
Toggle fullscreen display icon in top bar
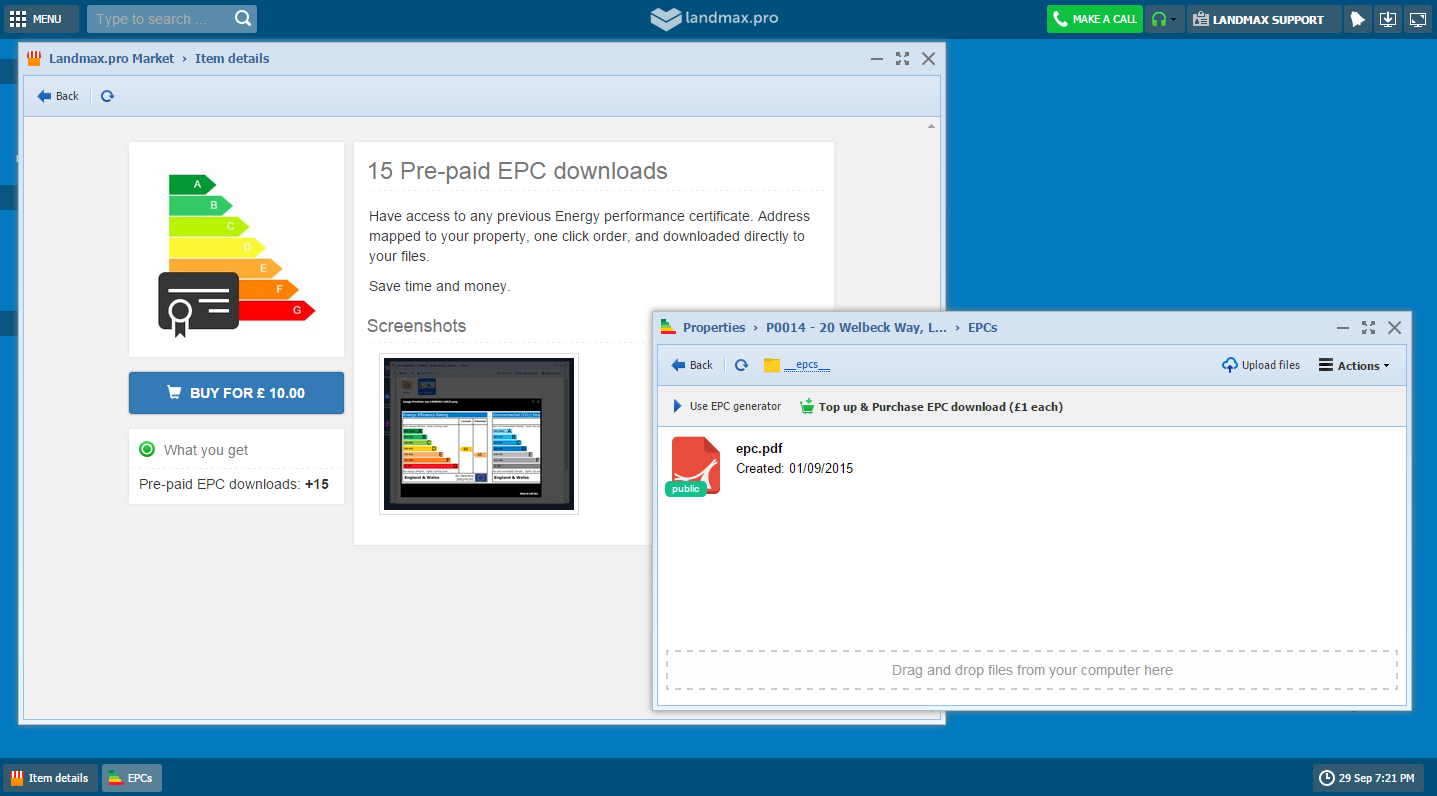click(x=1417, y=19)
